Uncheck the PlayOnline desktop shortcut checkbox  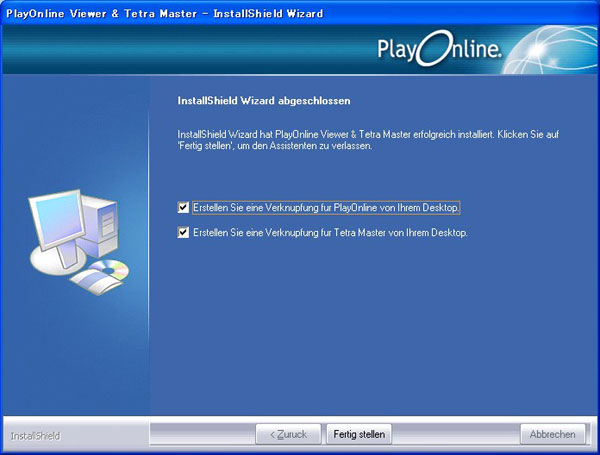(x=183, y=207)
